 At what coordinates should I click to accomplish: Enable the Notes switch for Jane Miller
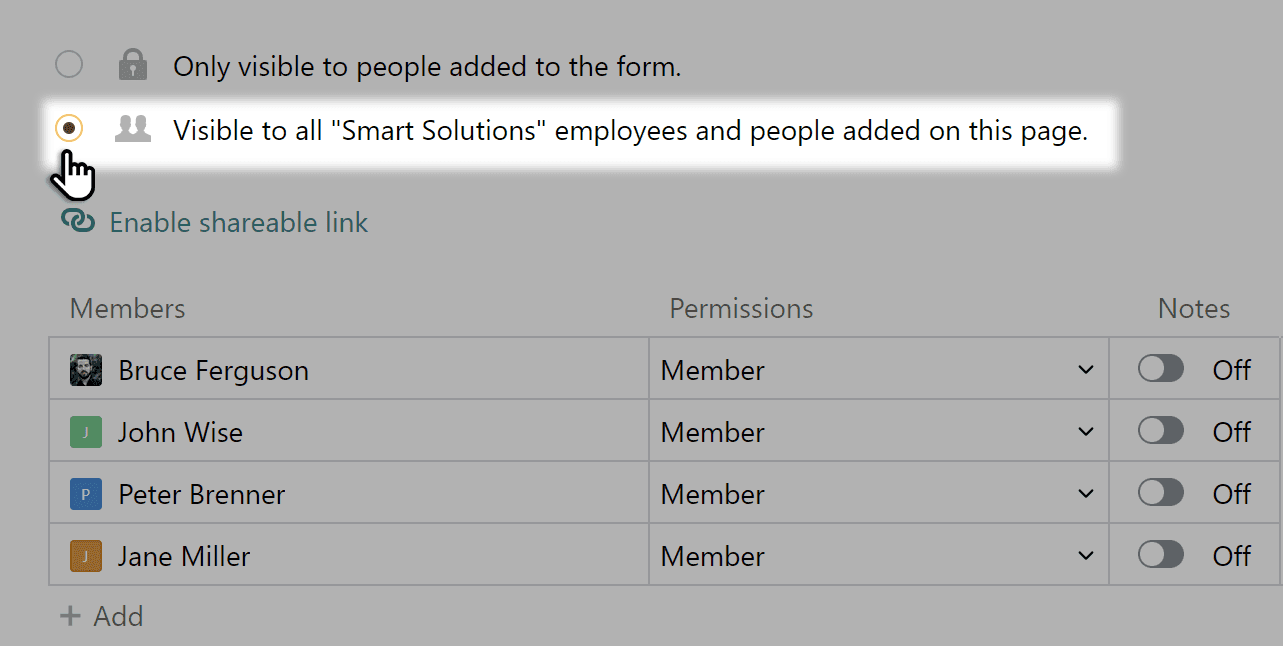point(1161,555)
